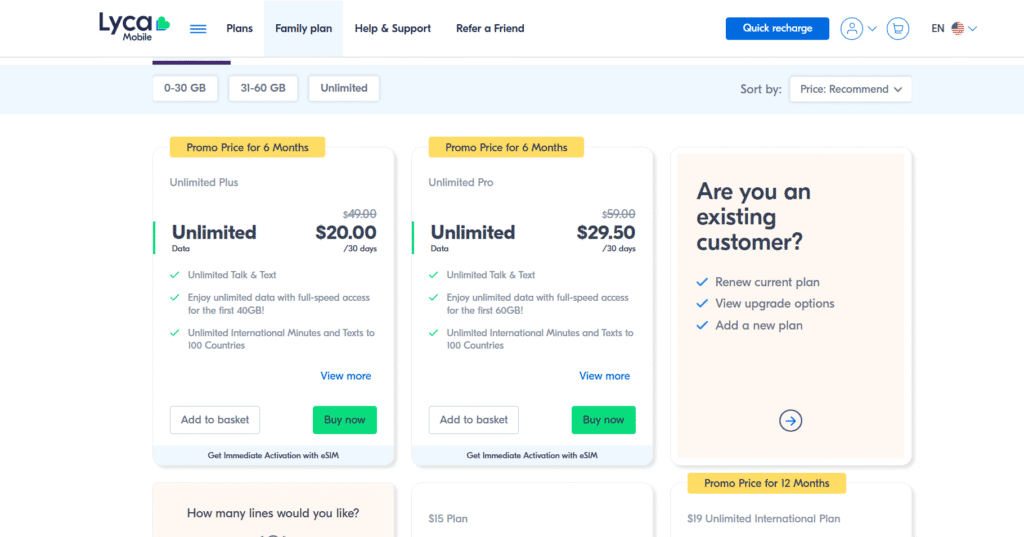Go to the Family plan tab

(304, 28)
